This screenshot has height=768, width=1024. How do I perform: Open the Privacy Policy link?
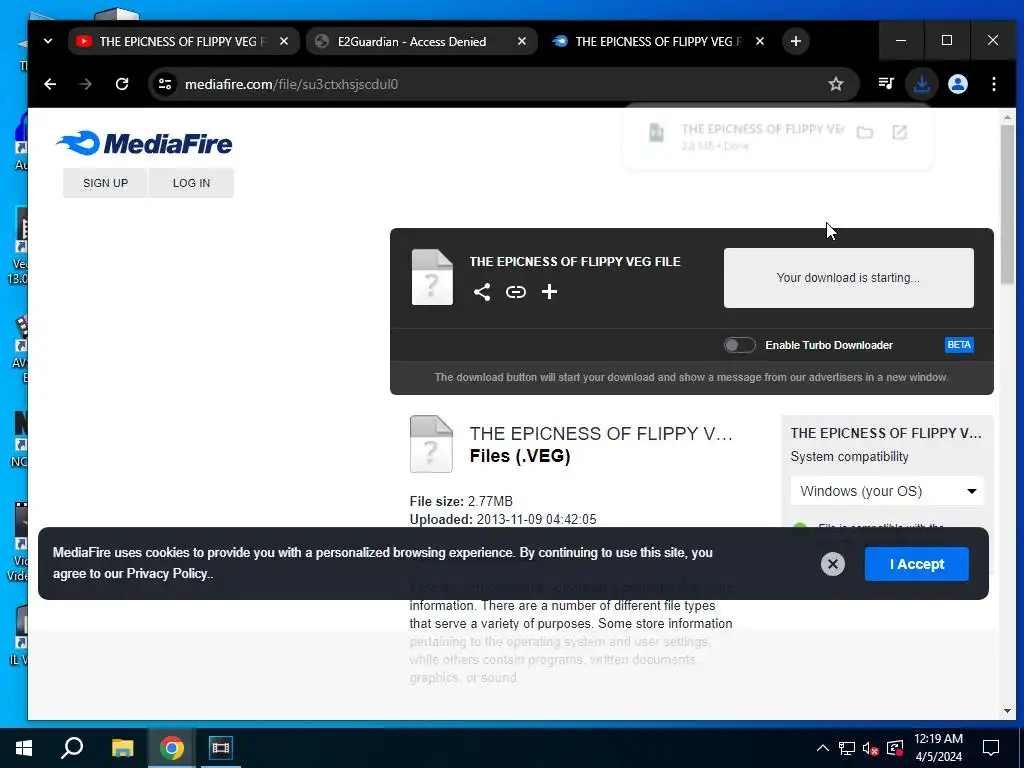(x=167, y=573)
